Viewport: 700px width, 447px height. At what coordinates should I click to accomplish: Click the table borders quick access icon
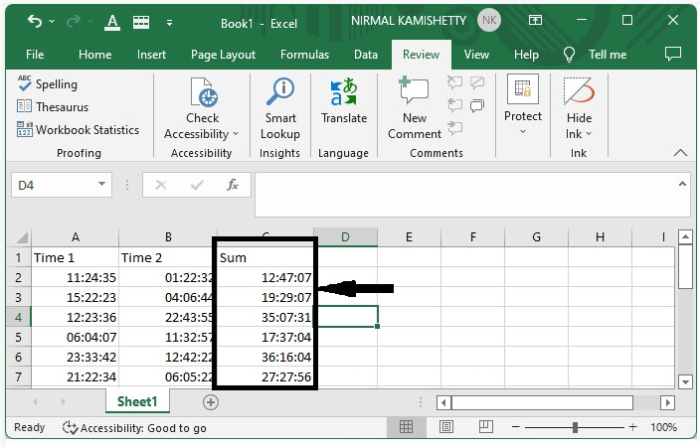pyautogui.click(x=141, y=22)
